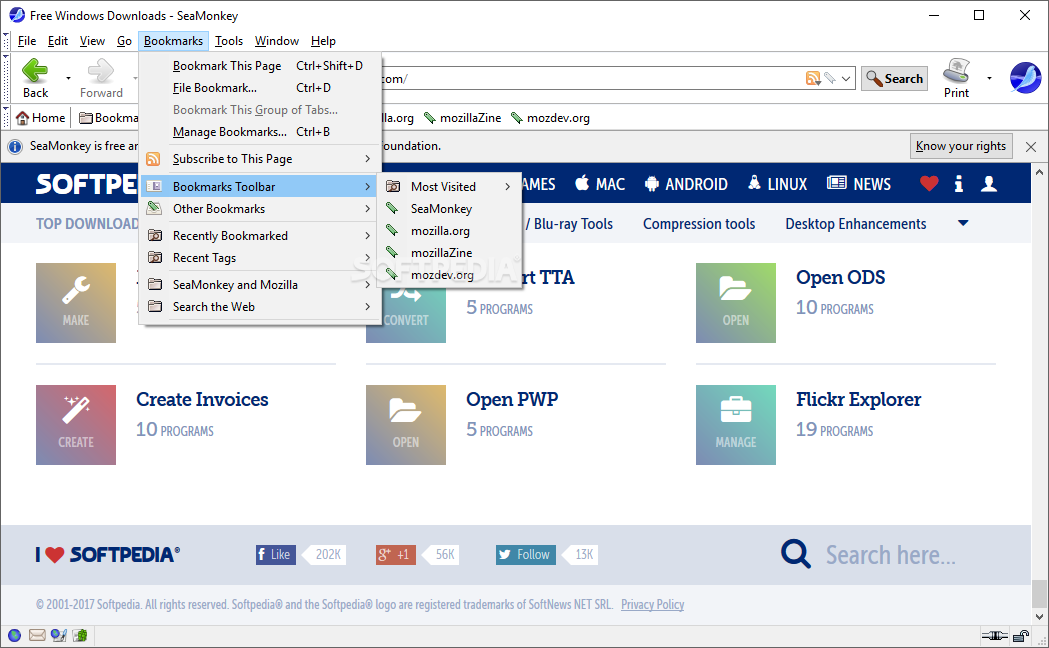Open the Privacy Policy link
This screenshot has width=1049, height=648.
pos(652,605)
